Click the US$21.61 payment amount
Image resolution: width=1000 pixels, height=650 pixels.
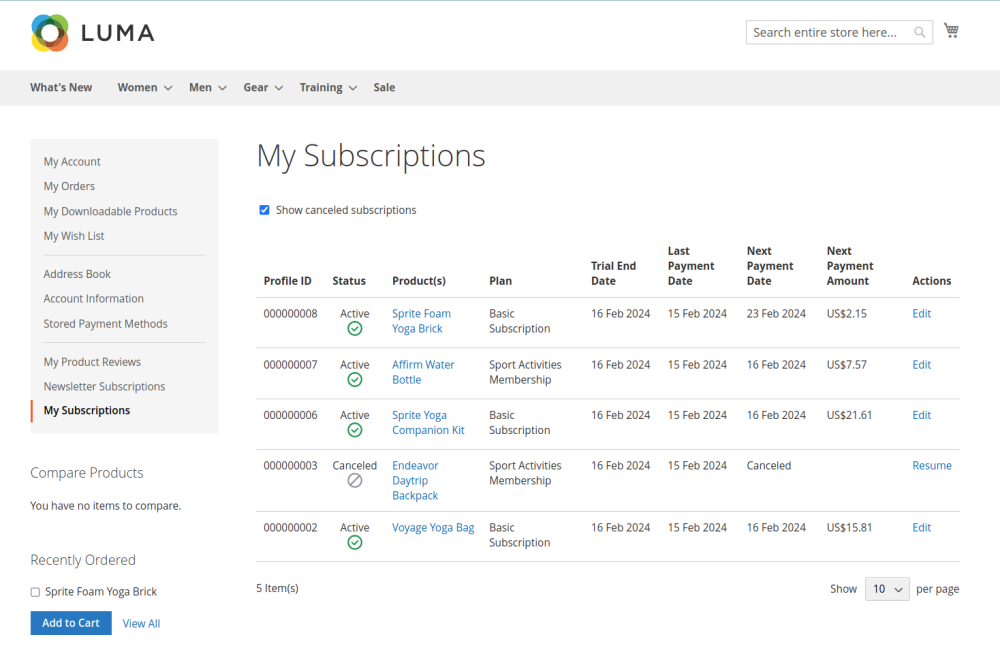[849, 415]
